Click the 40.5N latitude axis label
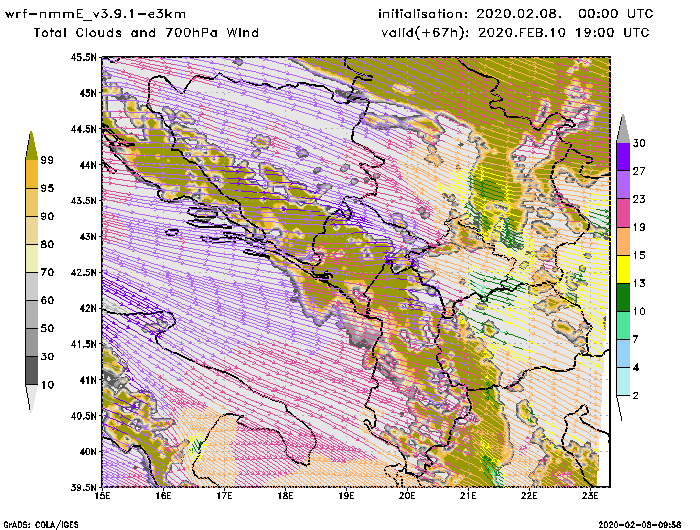This screenshot has width=700, height=530. point(83,416)
